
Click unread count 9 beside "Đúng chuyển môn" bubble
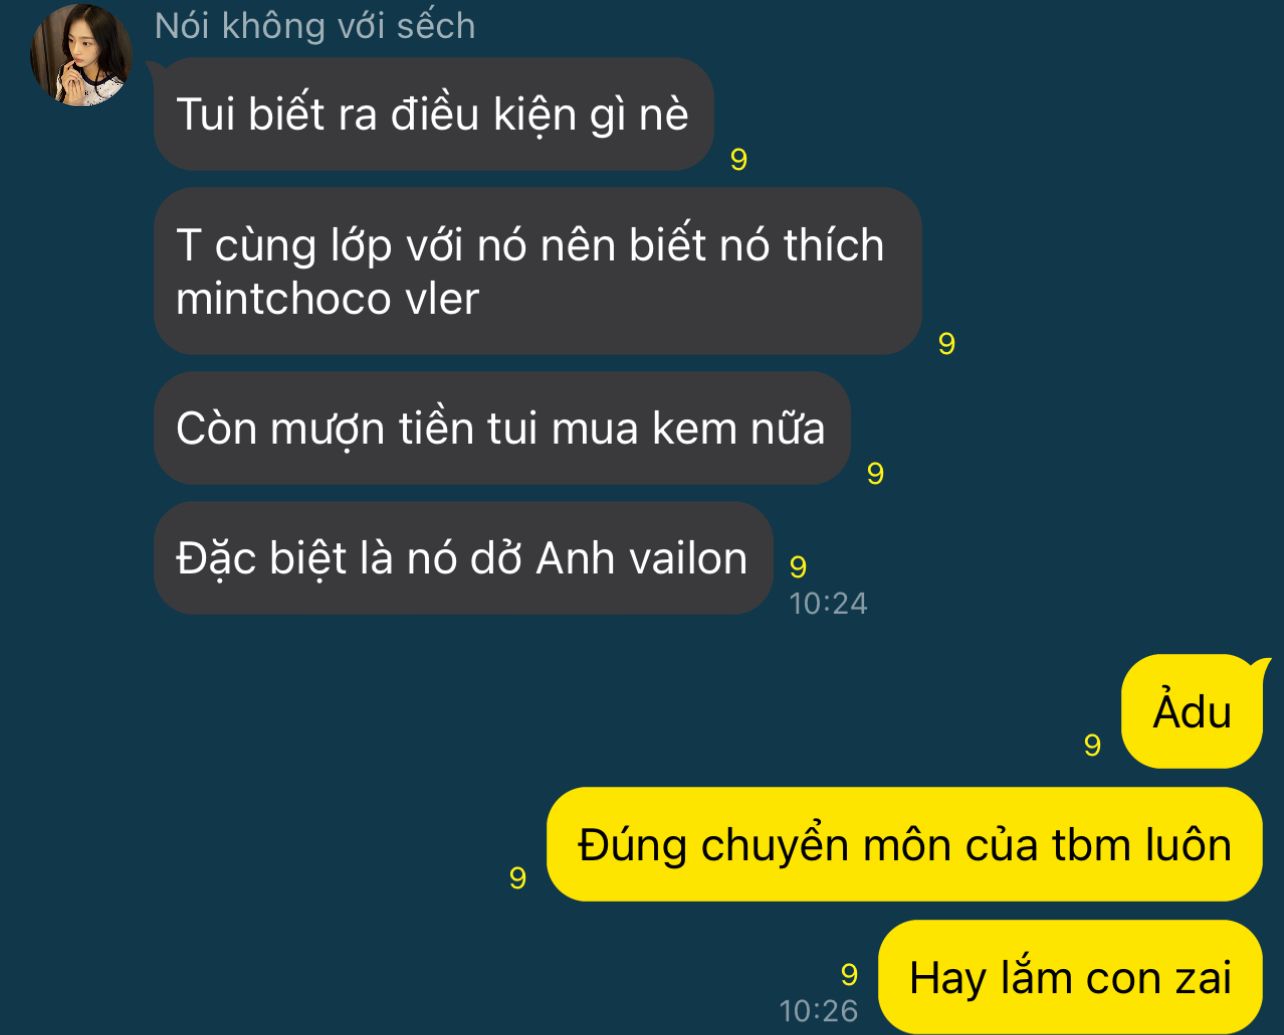pos(518,878)
